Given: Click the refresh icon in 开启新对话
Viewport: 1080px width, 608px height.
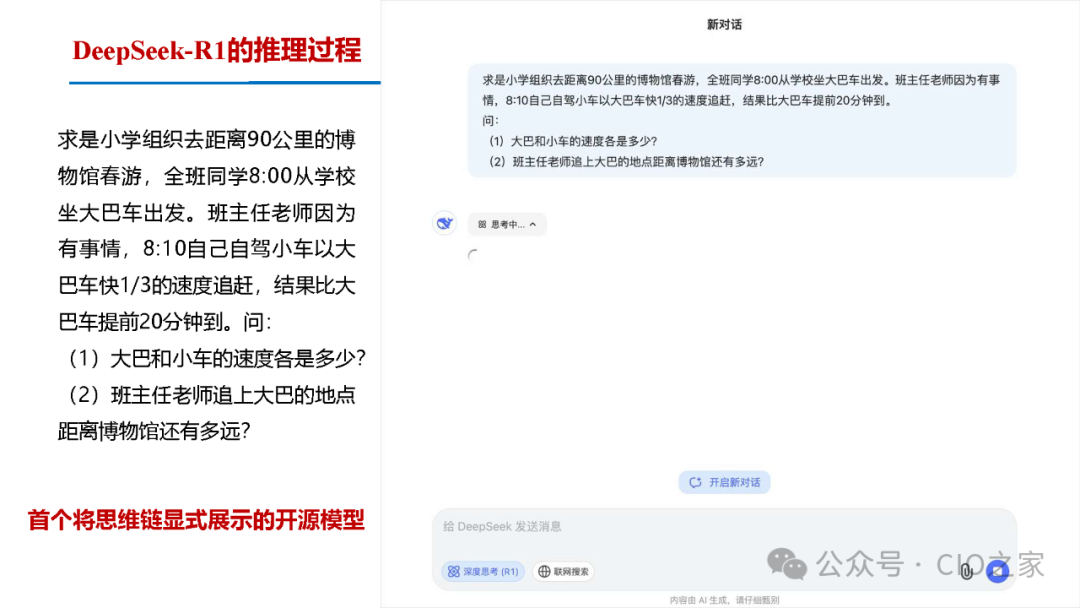Looking at the screenshot, I should coord(695,483).
